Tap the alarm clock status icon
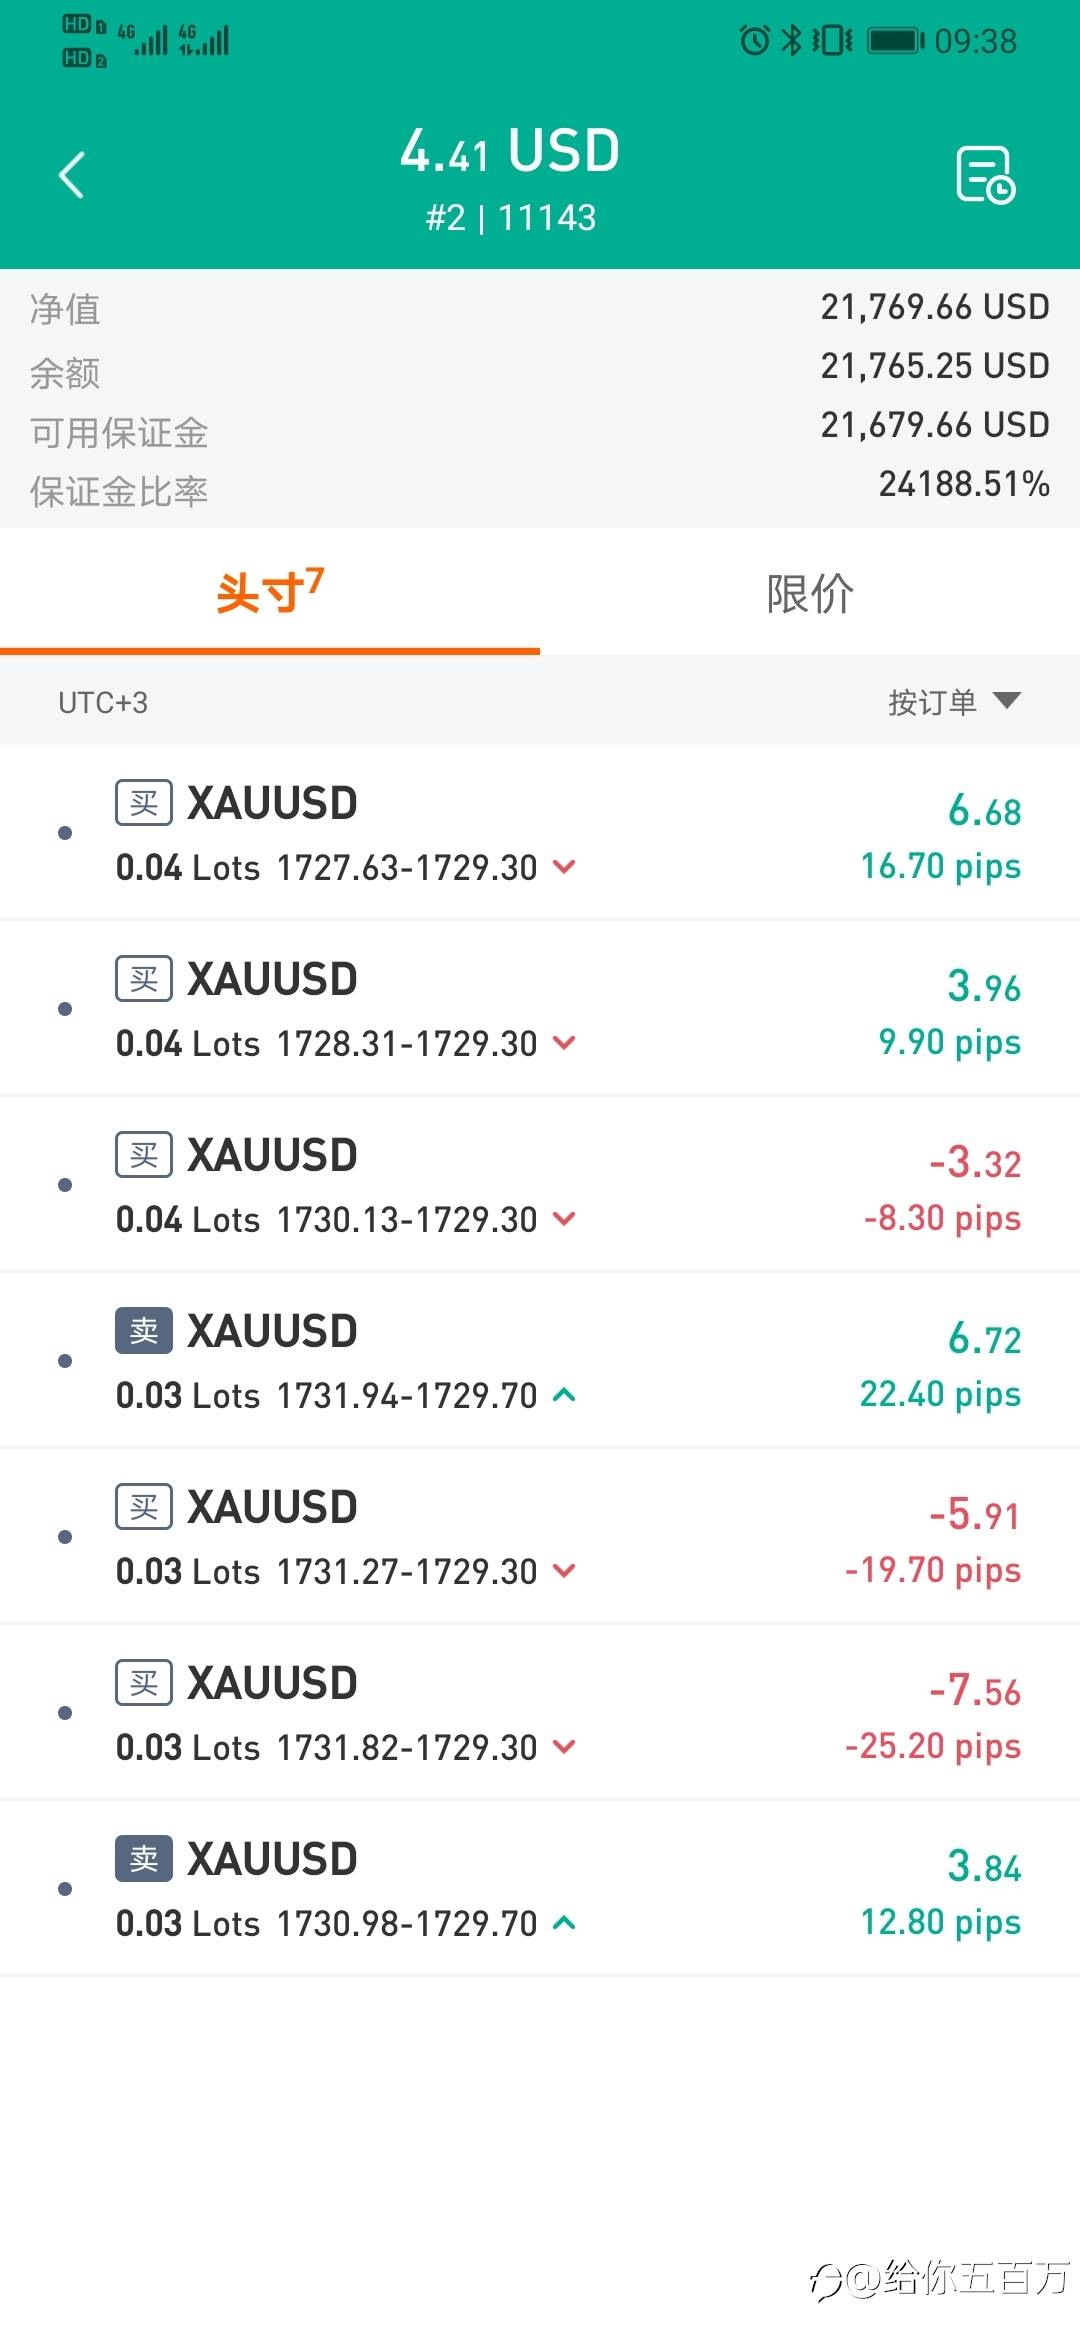Viewport: 1080px width, 2340px height. (754, 41)
